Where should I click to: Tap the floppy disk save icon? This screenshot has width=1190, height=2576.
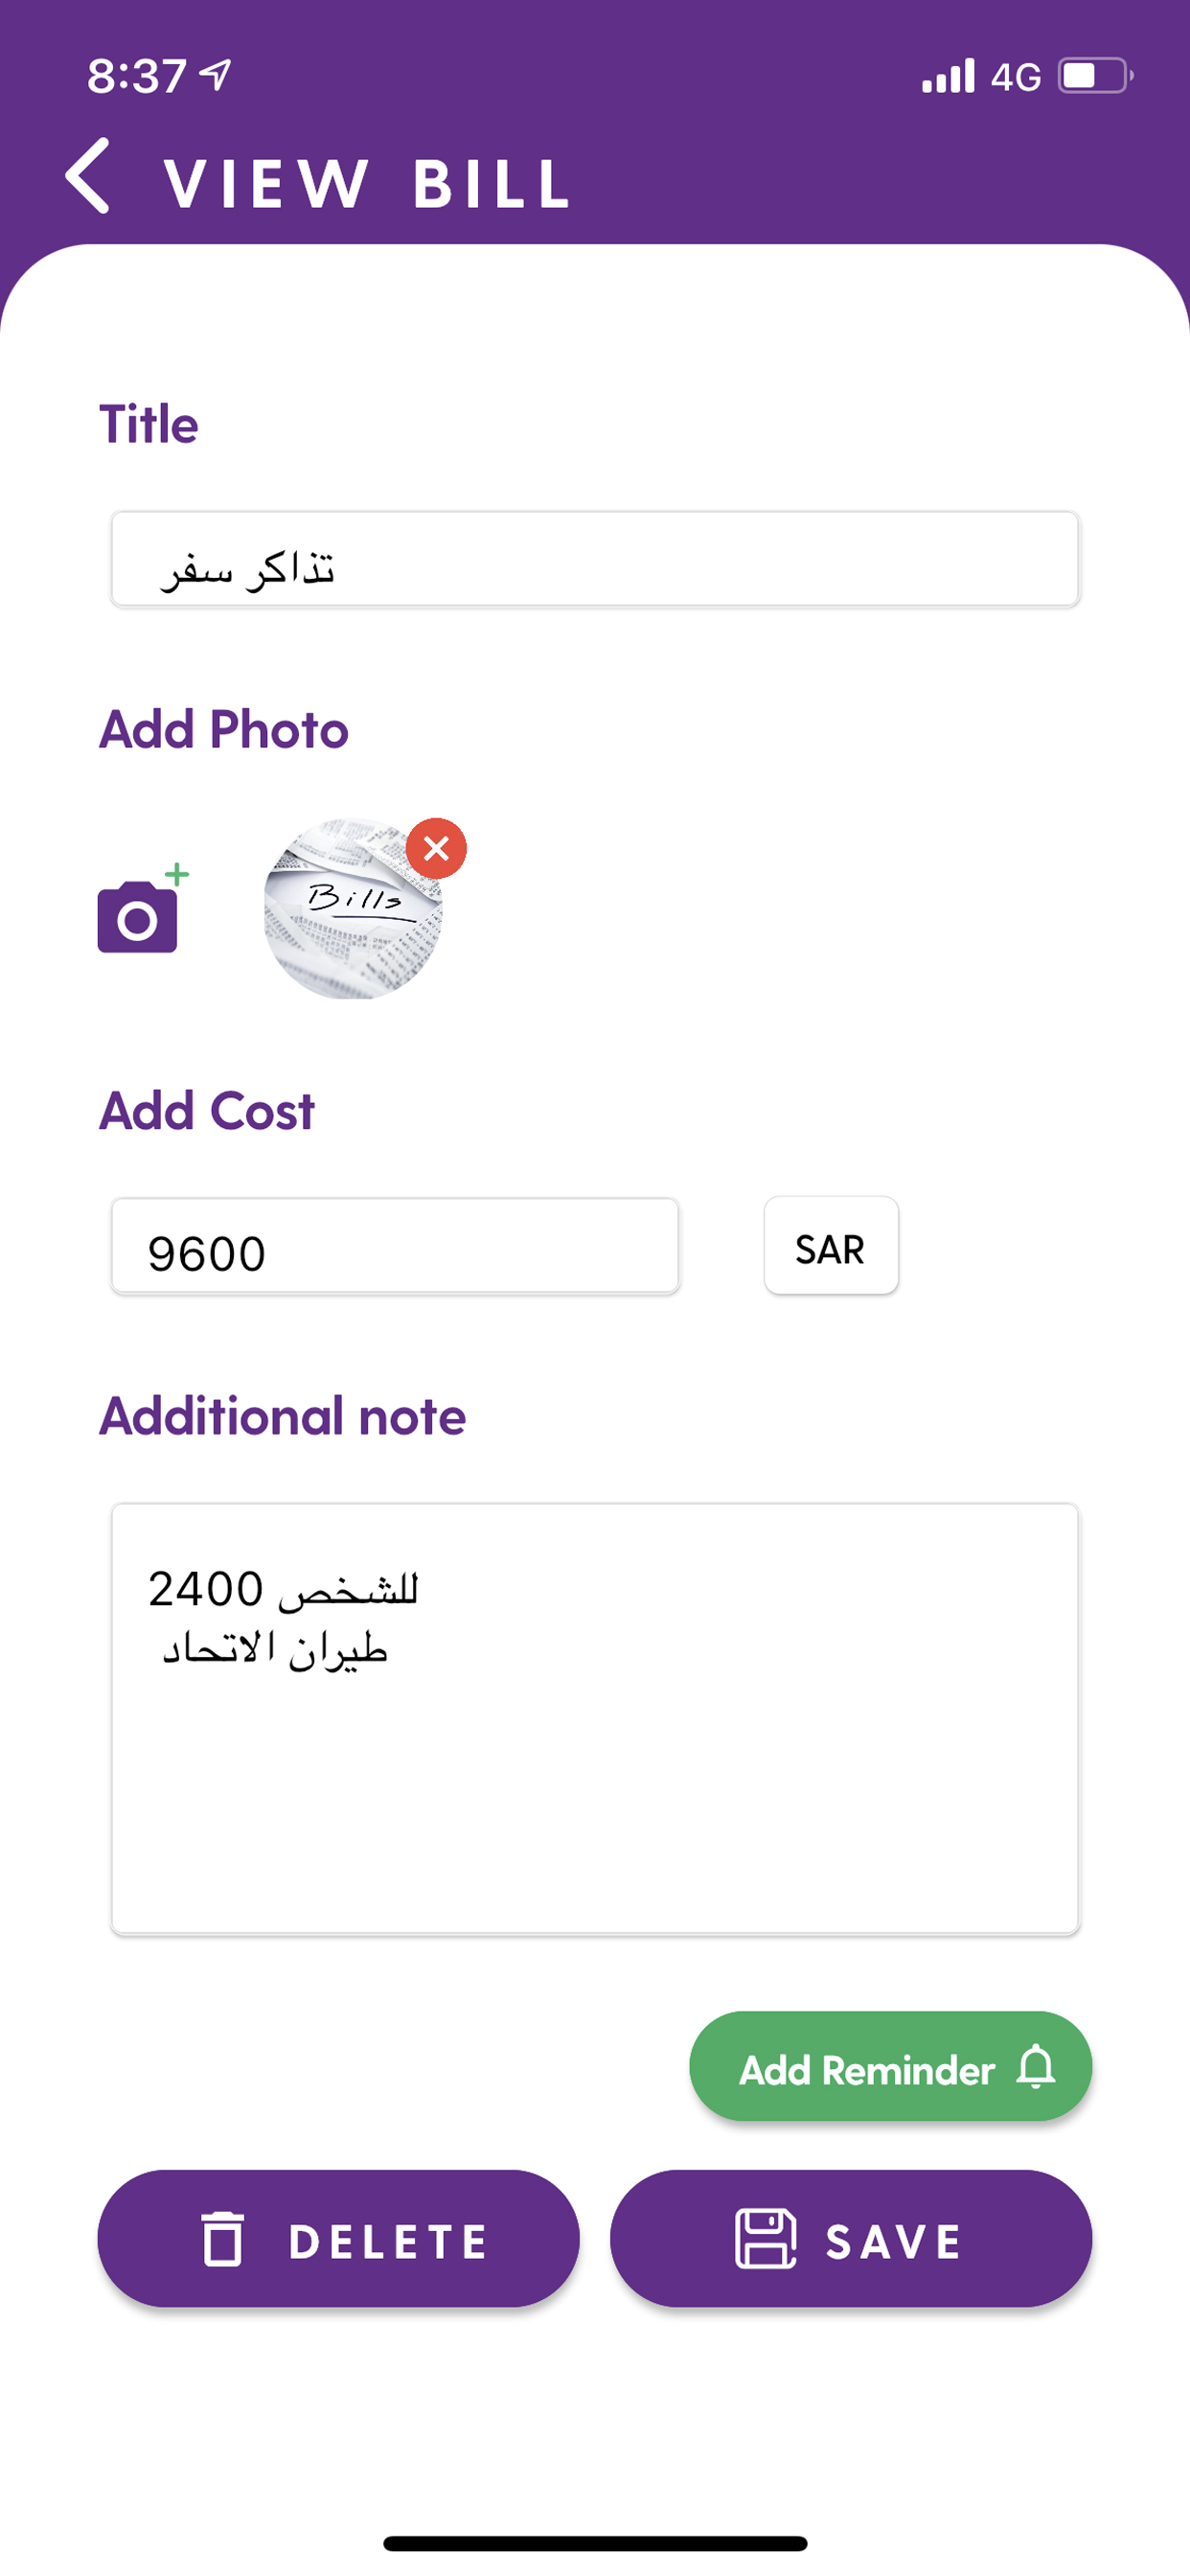766,2238
